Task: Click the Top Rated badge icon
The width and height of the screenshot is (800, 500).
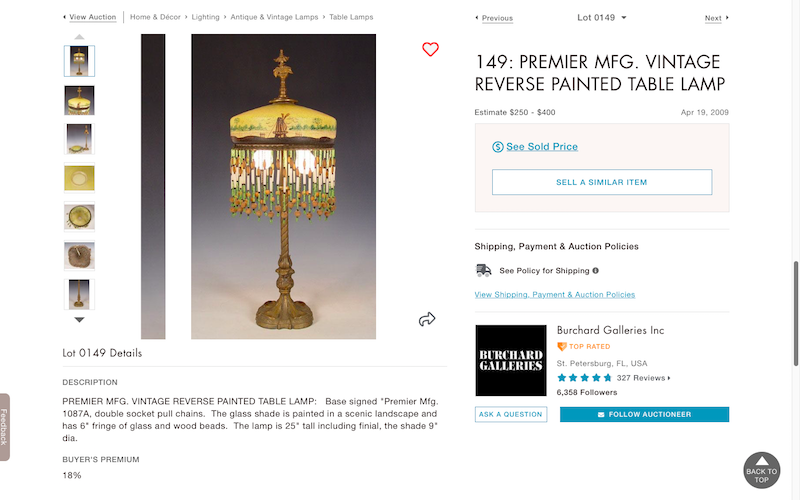Action: tap(562, 346)
